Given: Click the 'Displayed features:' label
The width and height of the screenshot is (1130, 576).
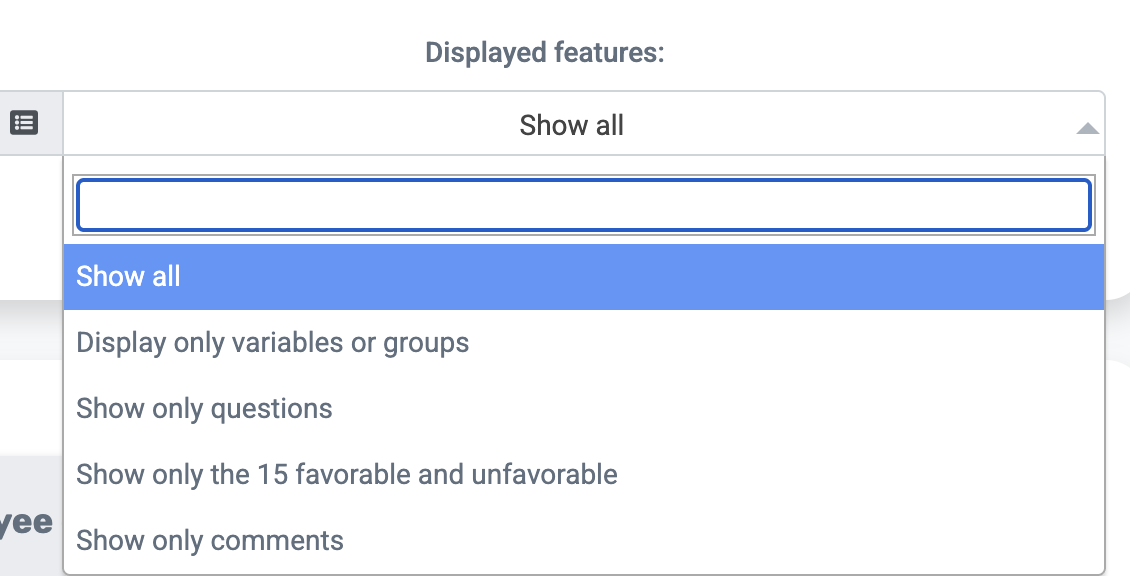Looking at the screenshot, I should click(x=544, y=53).
